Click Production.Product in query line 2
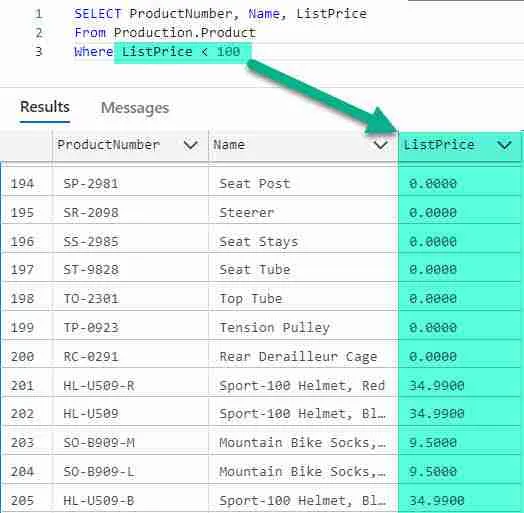Screen dimensions: 524x513 pyautogui.click(x=185, y=33)
